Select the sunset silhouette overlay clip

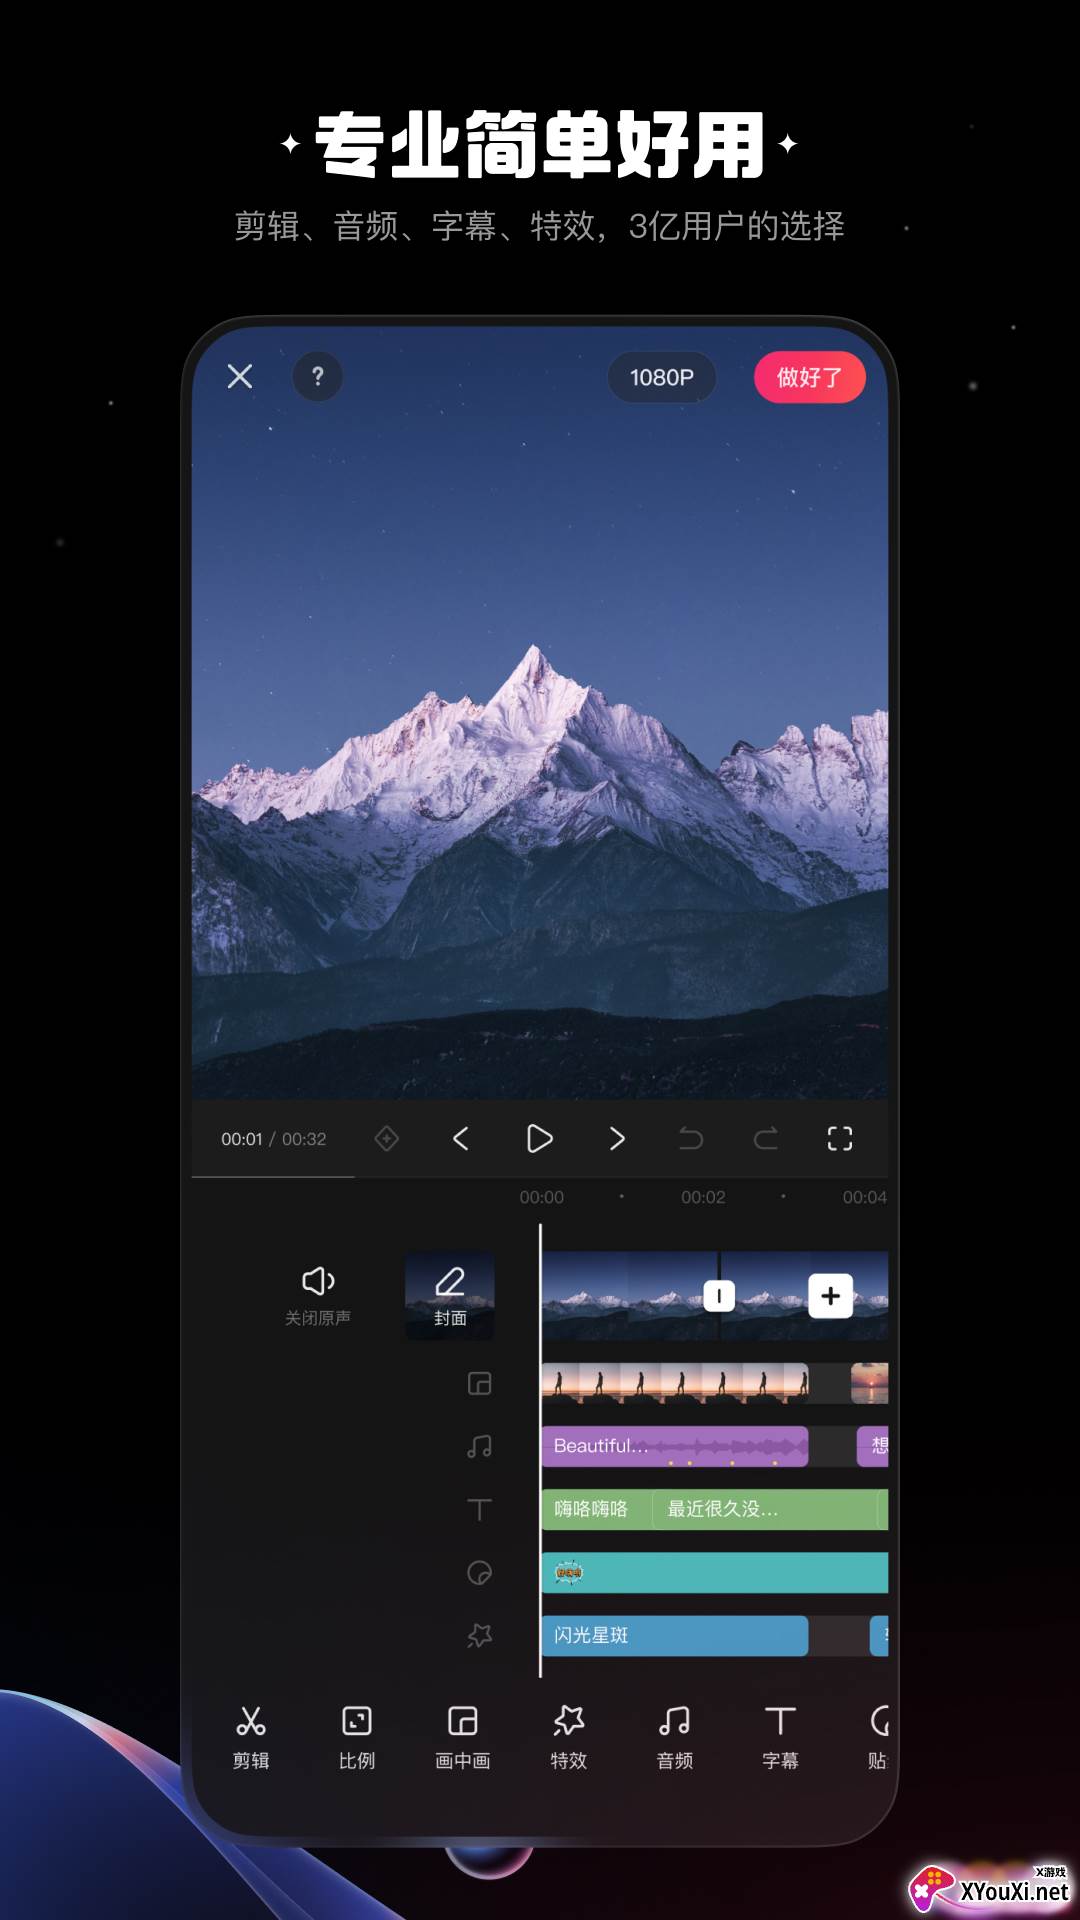675,1383
